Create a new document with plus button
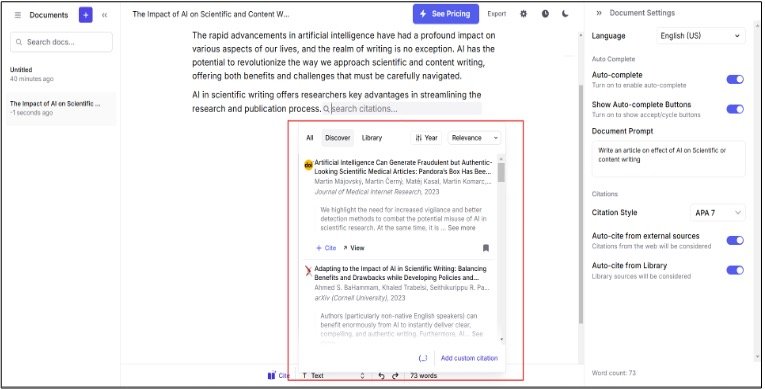 [85, 15]
